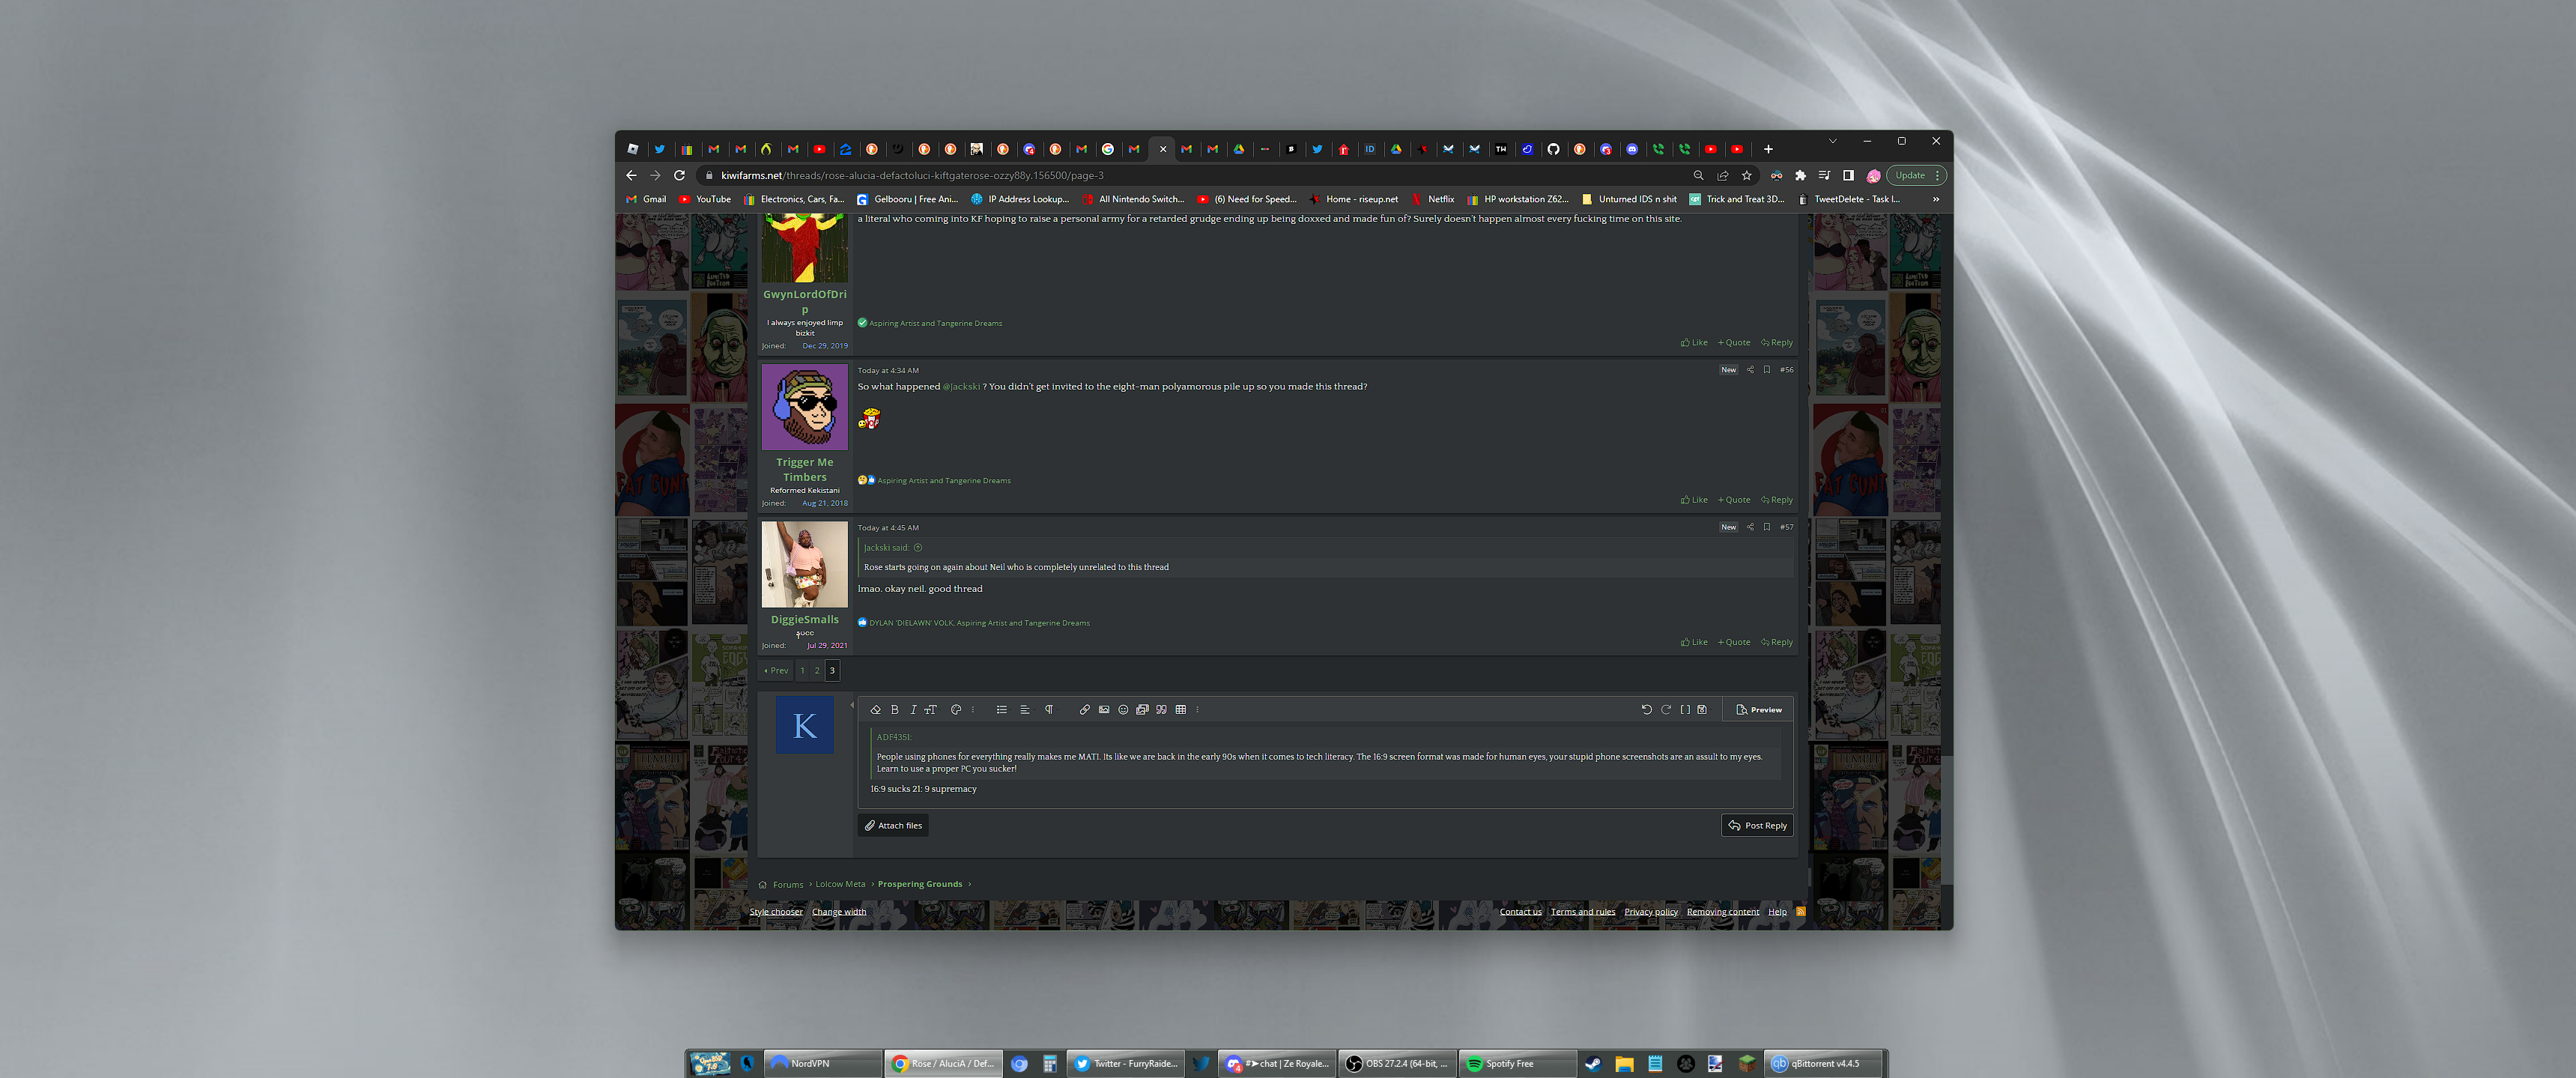Open the font size dropdown
This screenshot has height=1078, width=2576.
pos(930,710)
